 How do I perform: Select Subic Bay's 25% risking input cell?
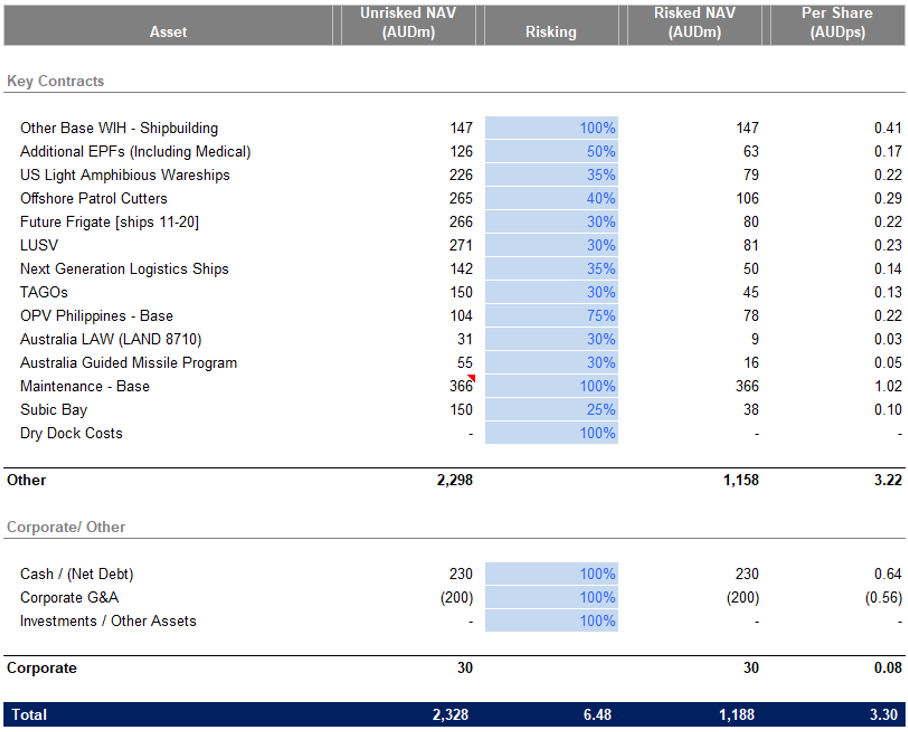551,410
